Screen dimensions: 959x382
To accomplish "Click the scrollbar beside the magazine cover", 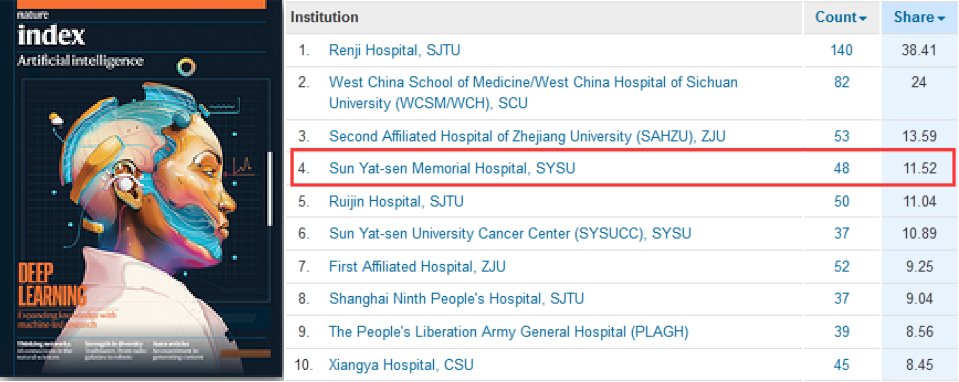I will 268,189.
